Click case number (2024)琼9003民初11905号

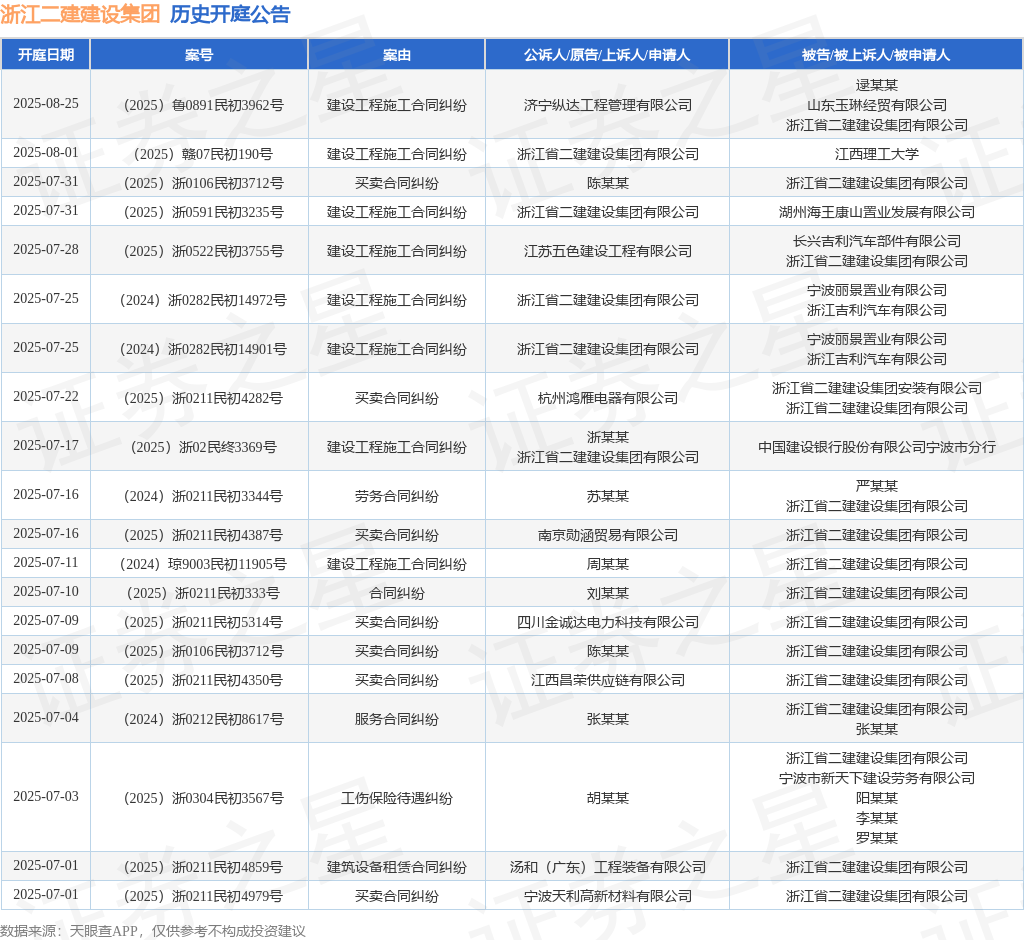[203, 564]
